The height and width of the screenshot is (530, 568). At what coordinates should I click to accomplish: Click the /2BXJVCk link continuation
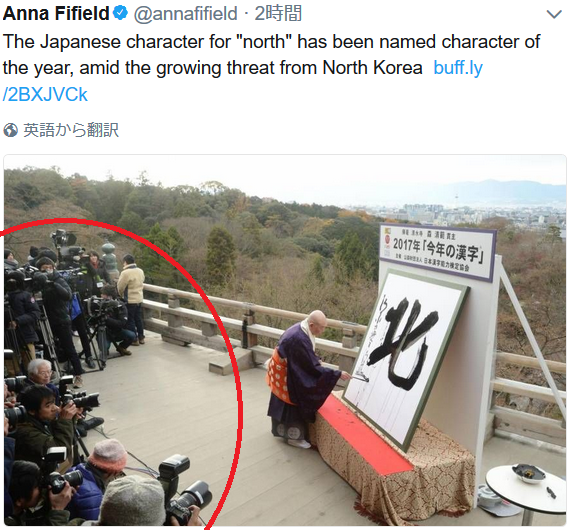[x=45, y=95]
